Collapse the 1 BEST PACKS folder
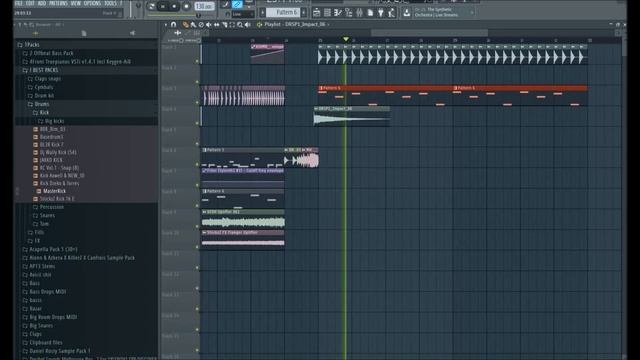This screenshot has width=640, height=360. tap(40, 70)
